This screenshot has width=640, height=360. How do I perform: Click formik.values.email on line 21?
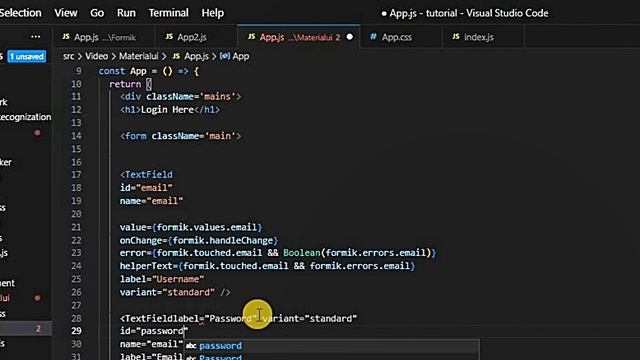[207, 227]
